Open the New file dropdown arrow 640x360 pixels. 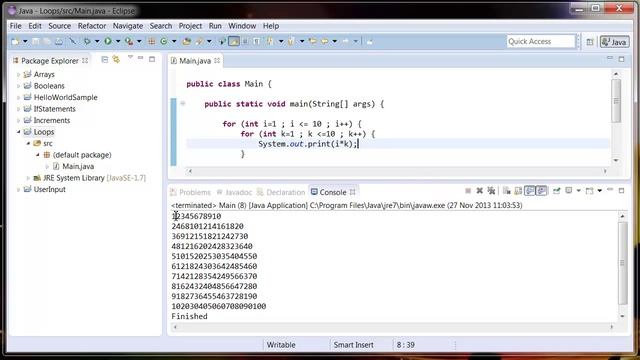coord(25,41)
